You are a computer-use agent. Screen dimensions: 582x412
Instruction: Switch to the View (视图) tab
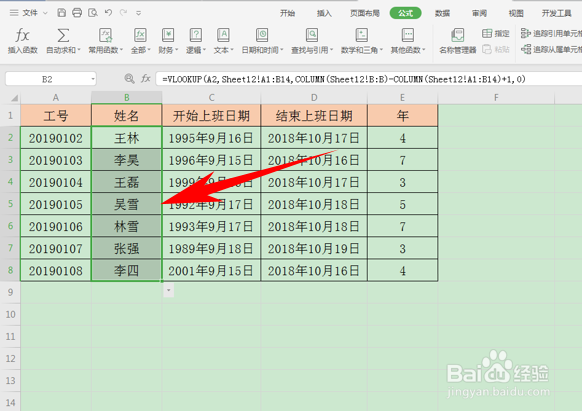(516, 13)
